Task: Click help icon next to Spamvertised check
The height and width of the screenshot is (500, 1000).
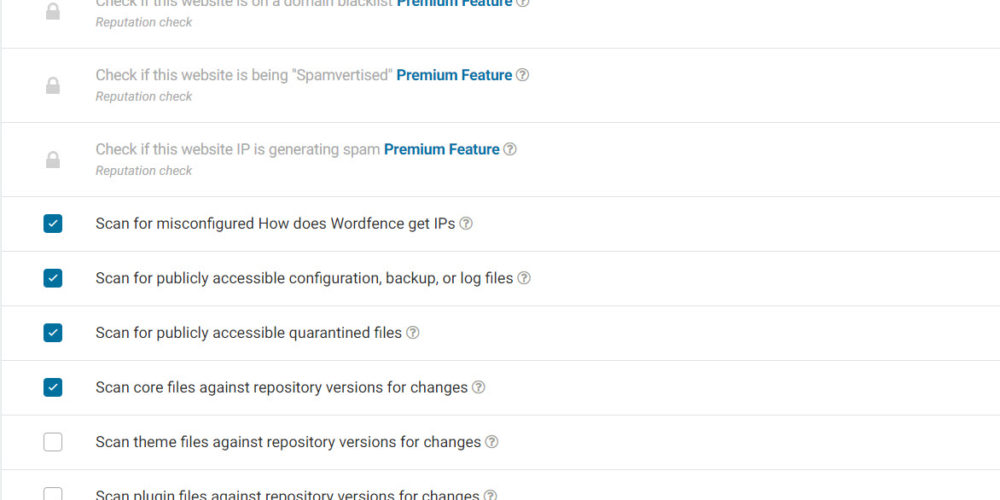Action: click(x=523, y=75)
